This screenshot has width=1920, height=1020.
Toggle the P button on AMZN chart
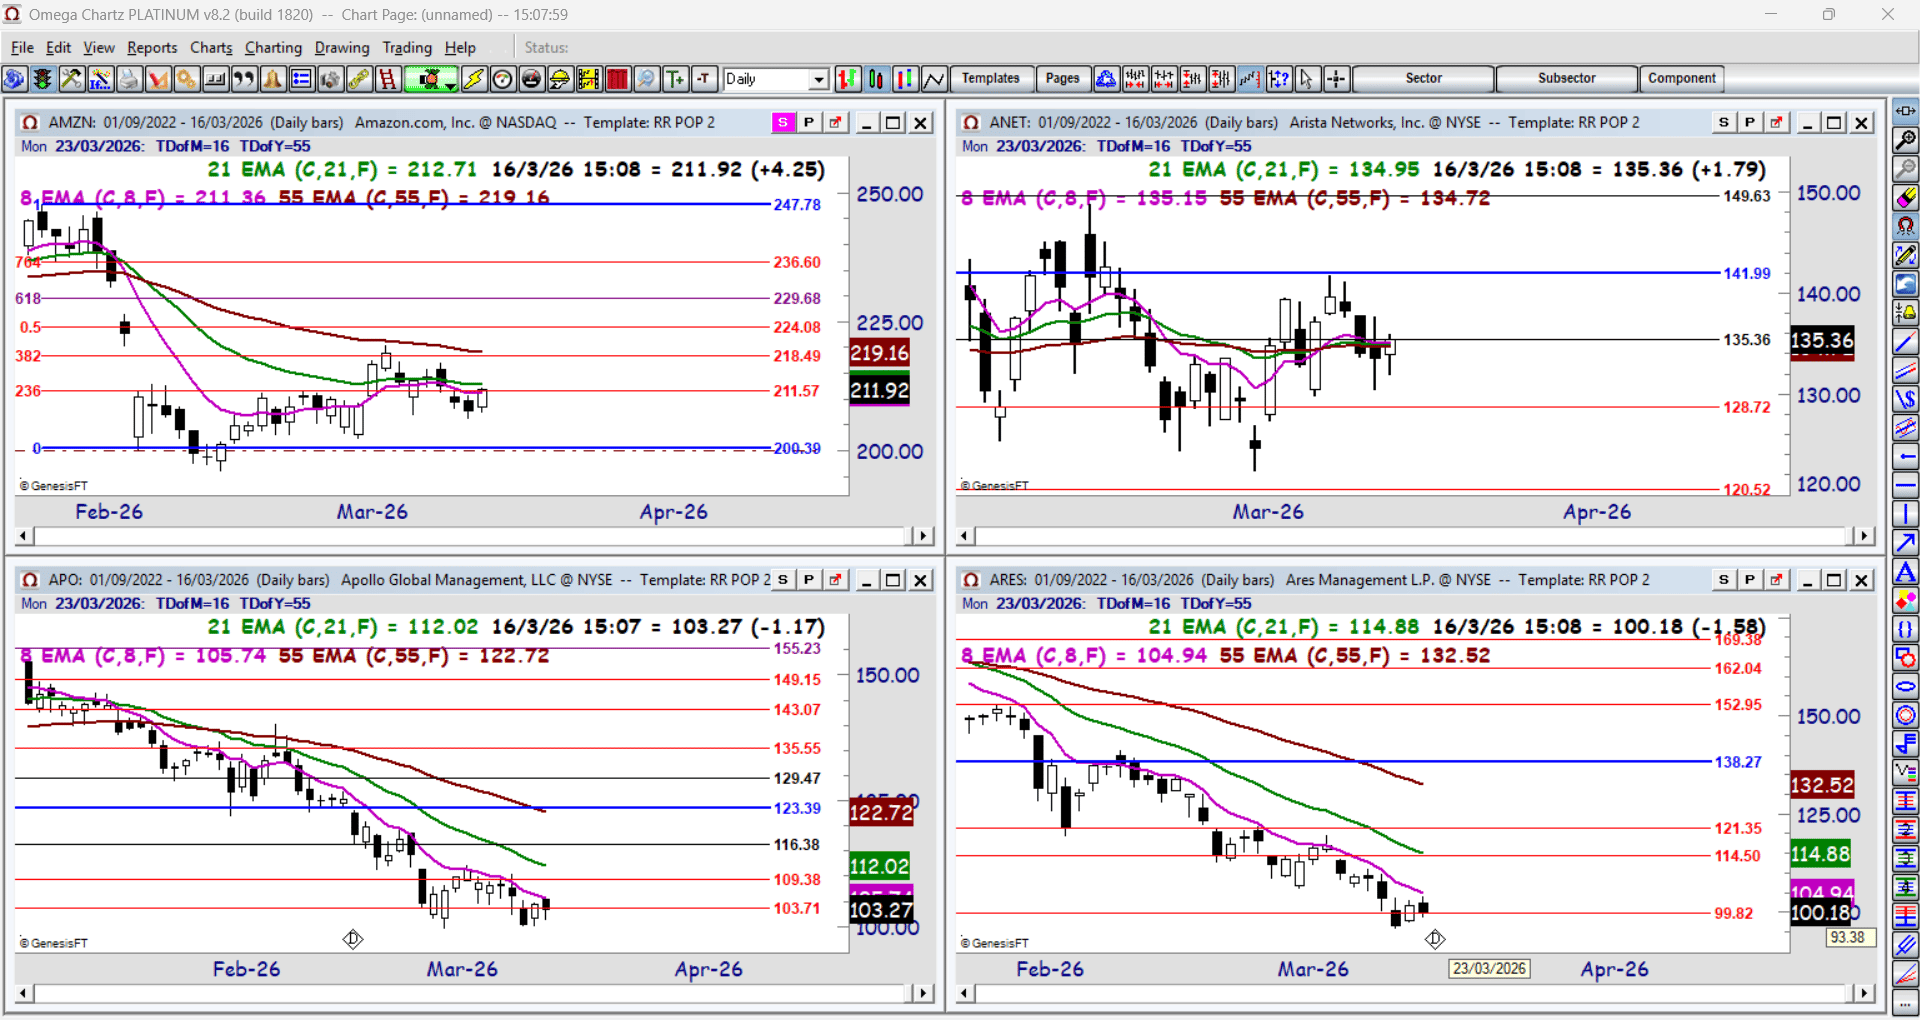coord(809,122)
